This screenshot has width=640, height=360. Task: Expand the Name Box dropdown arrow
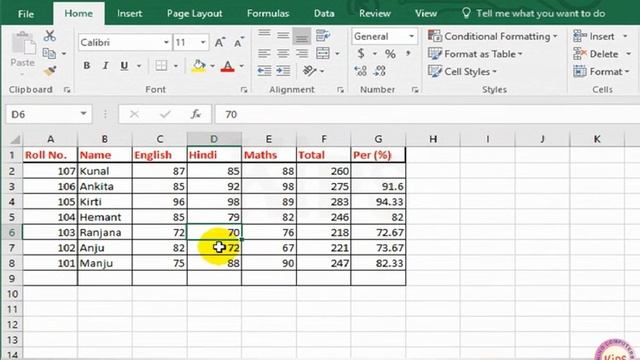[x=83, y=114]
